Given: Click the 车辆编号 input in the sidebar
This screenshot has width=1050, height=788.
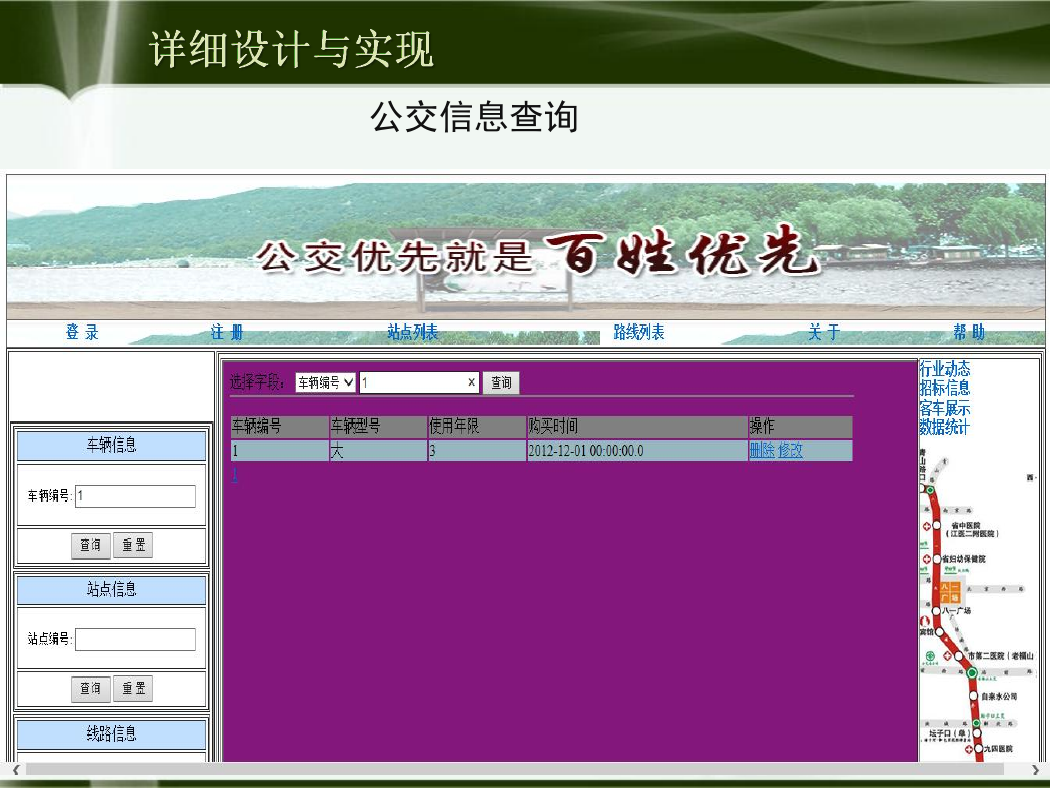Looking at the screenshot, I should tap(135, 496).
